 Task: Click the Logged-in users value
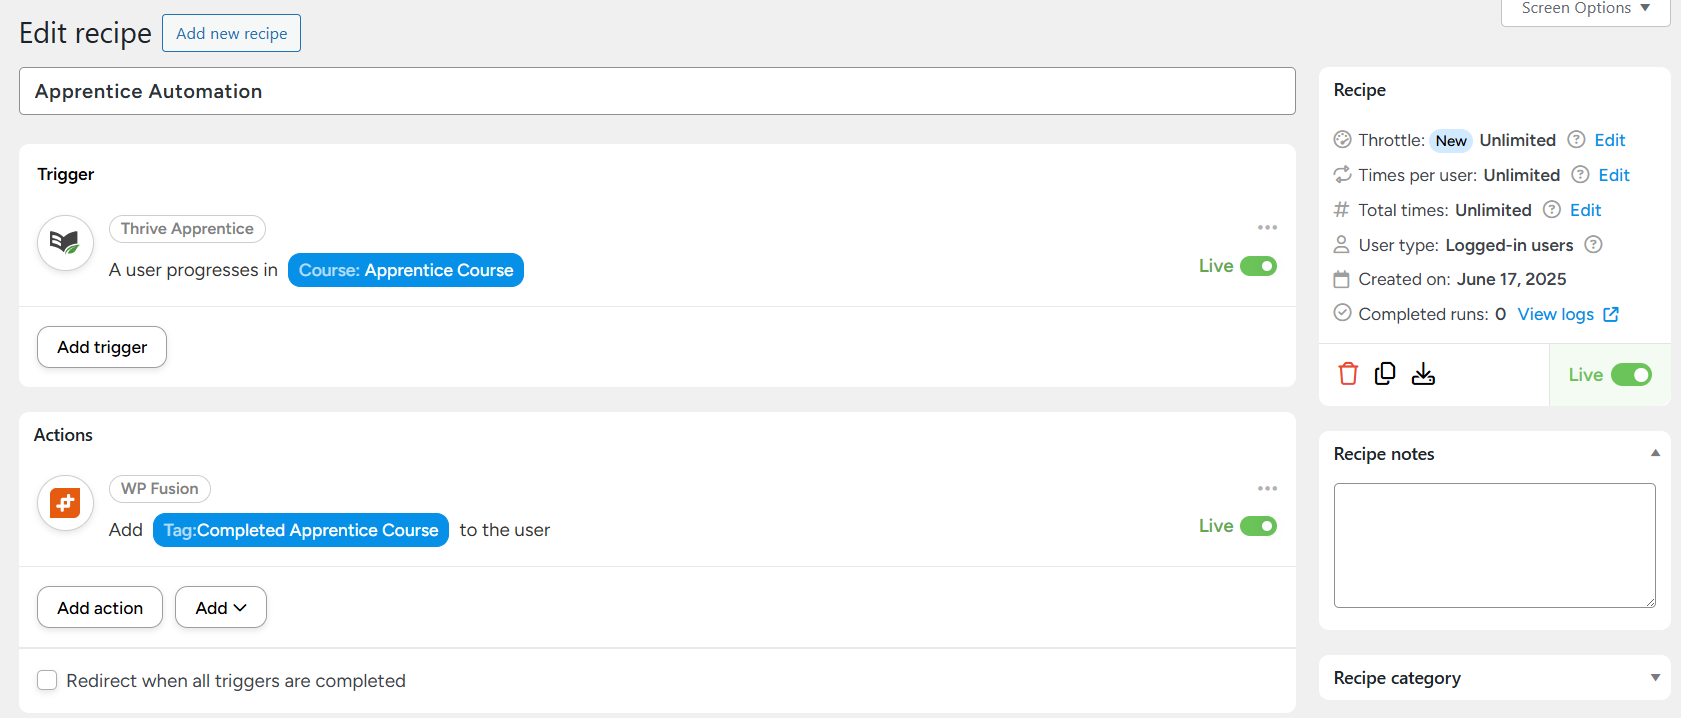[1509, 245]
